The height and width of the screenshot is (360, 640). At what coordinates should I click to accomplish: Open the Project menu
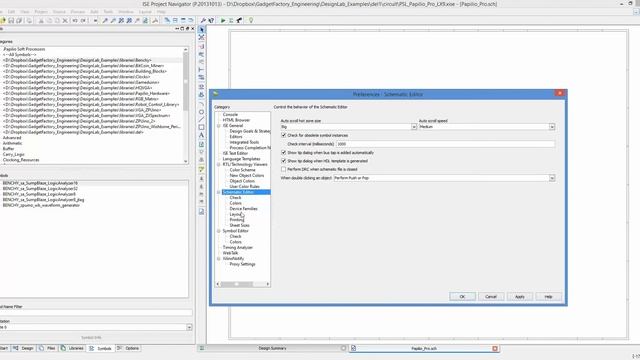[x=41, y=12]
